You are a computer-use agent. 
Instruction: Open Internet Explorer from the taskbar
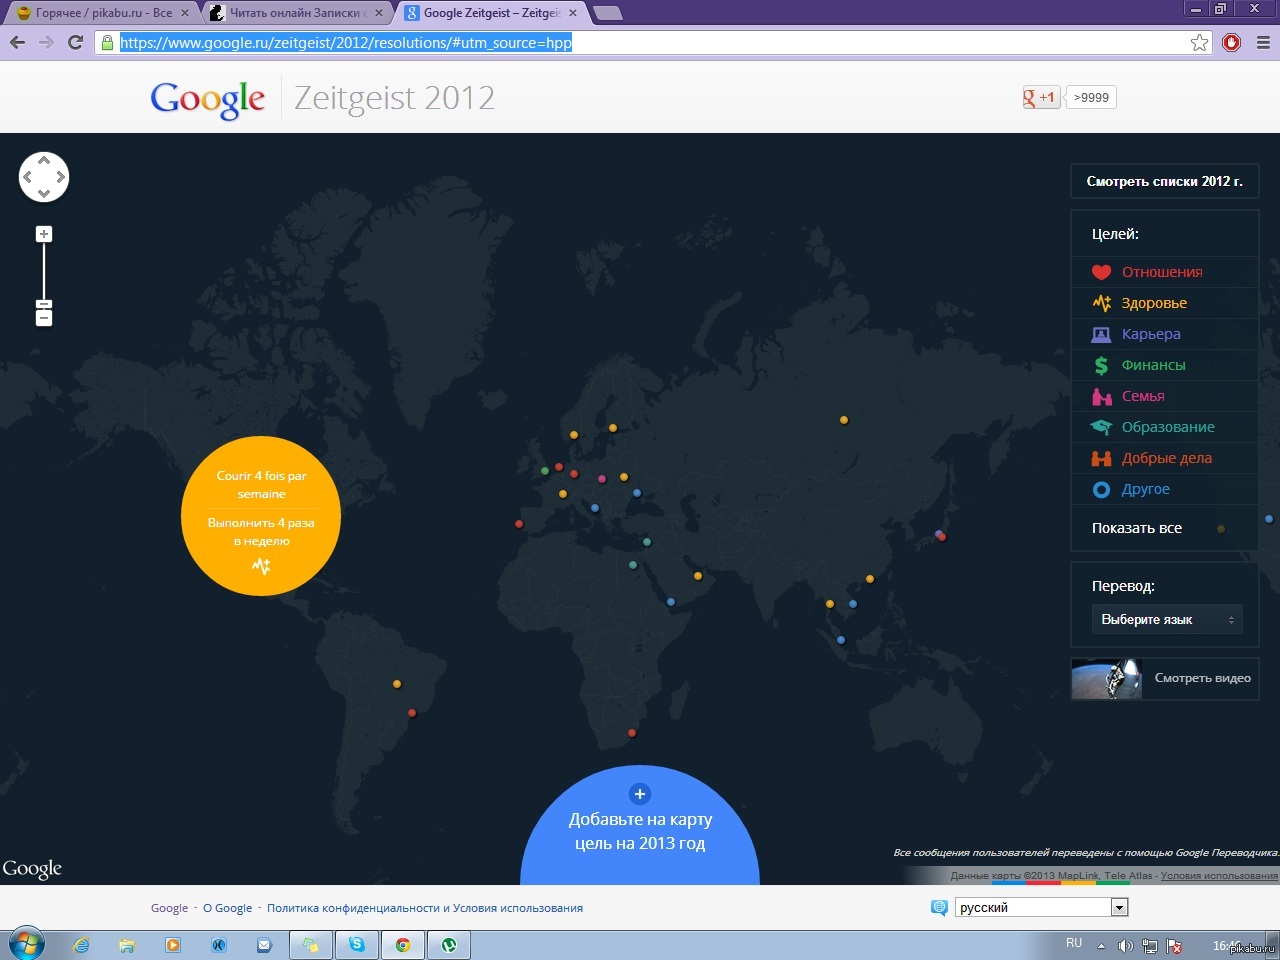(x=81, y=944)
